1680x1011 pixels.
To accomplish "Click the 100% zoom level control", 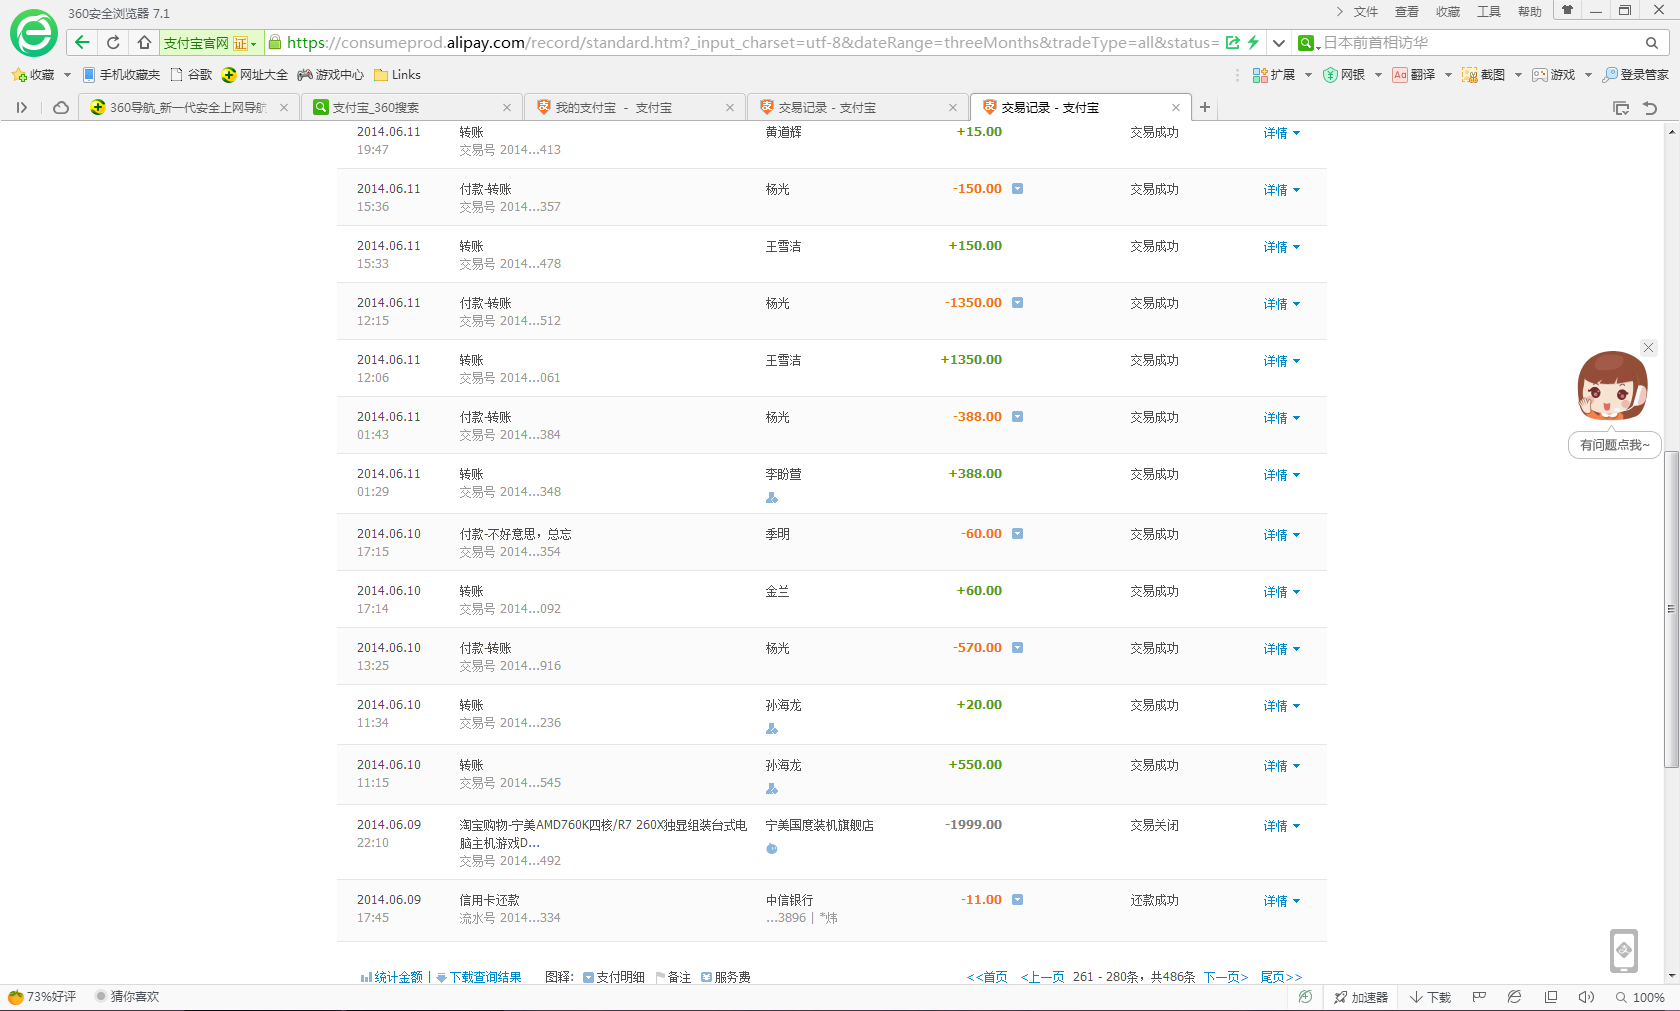I will click(1640, 997).
